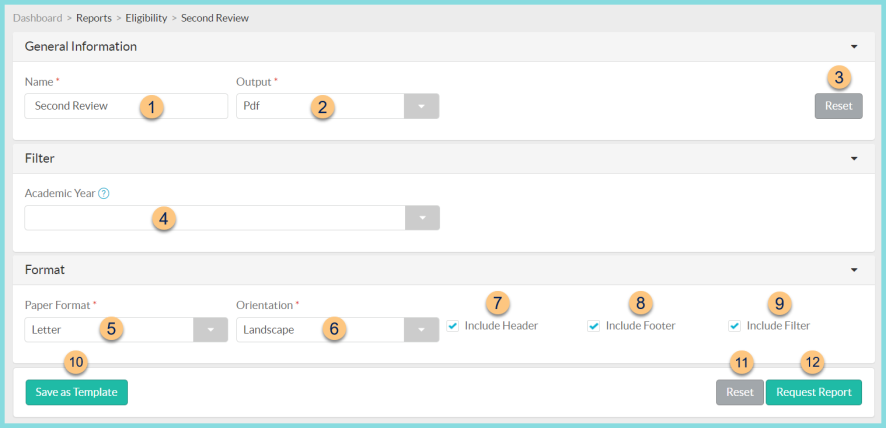This screenshot has height=428, width=886.
Task: Click the Filter section heading
Action: click(40, 158)
